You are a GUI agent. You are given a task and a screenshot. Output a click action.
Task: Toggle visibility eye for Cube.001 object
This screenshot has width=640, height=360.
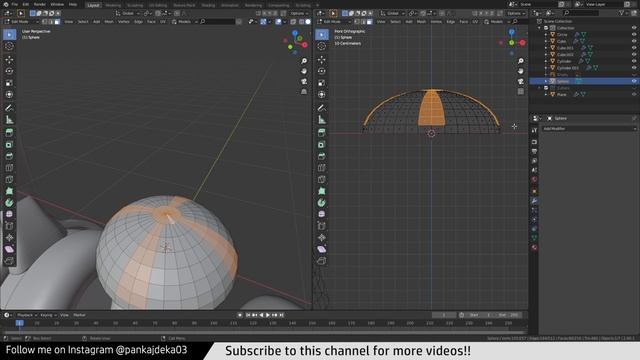(634, 48)
